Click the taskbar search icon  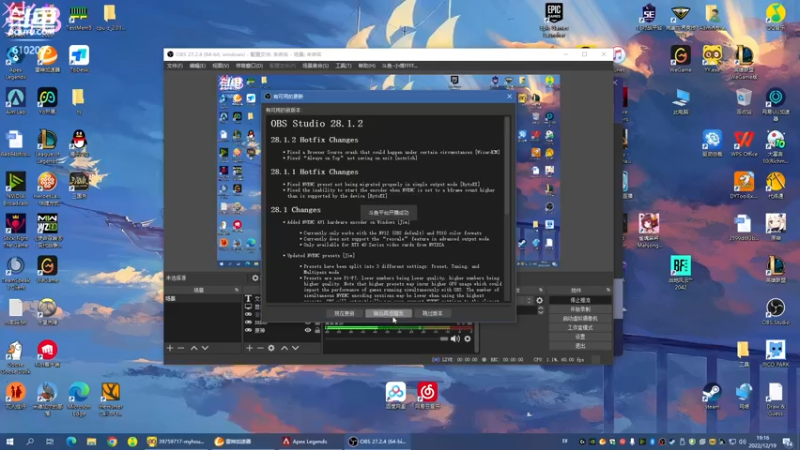coord(30,441)
